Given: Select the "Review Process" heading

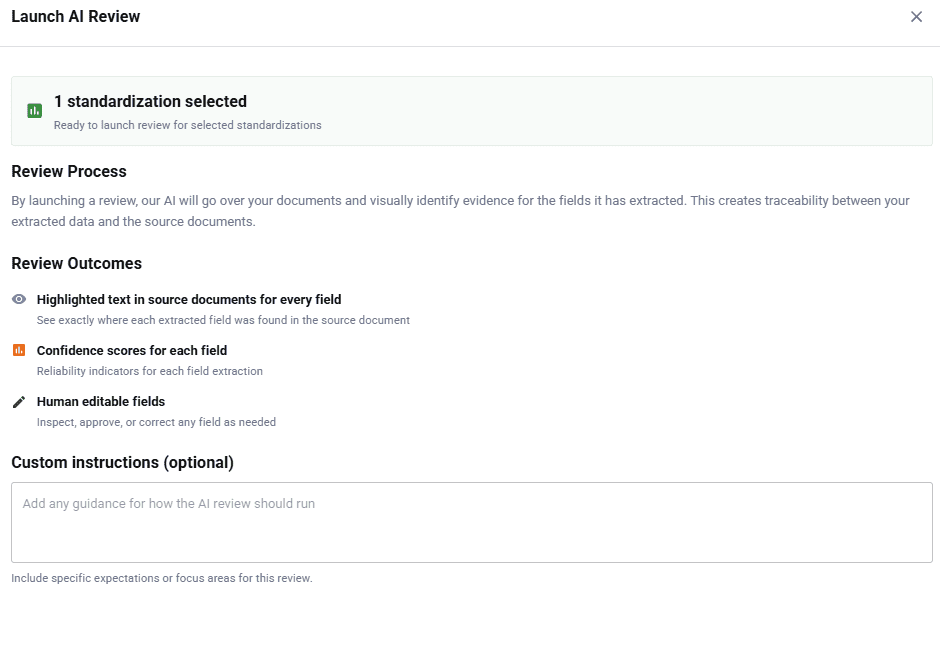Looking at the screenshot, I should coord(69,172).
